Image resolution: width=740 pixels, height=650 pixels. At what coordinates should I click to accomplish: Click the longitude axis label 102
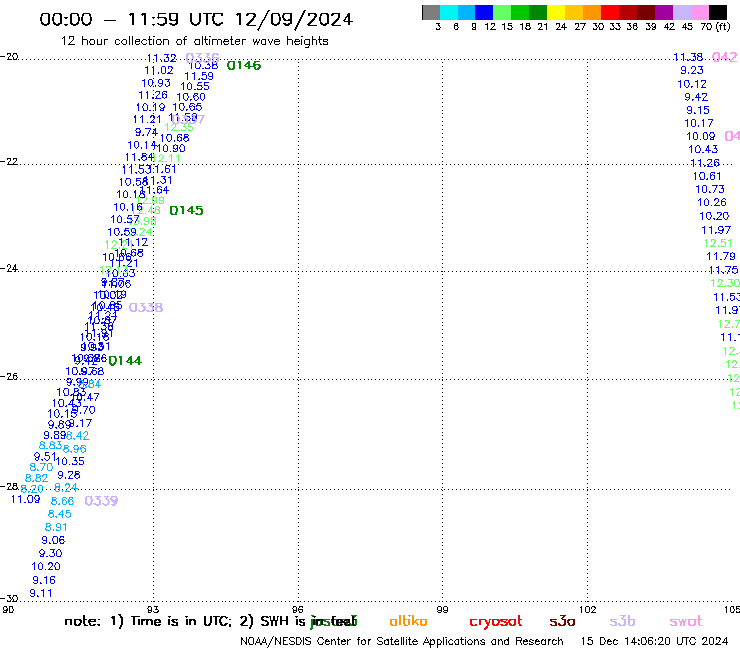[588, 609]
